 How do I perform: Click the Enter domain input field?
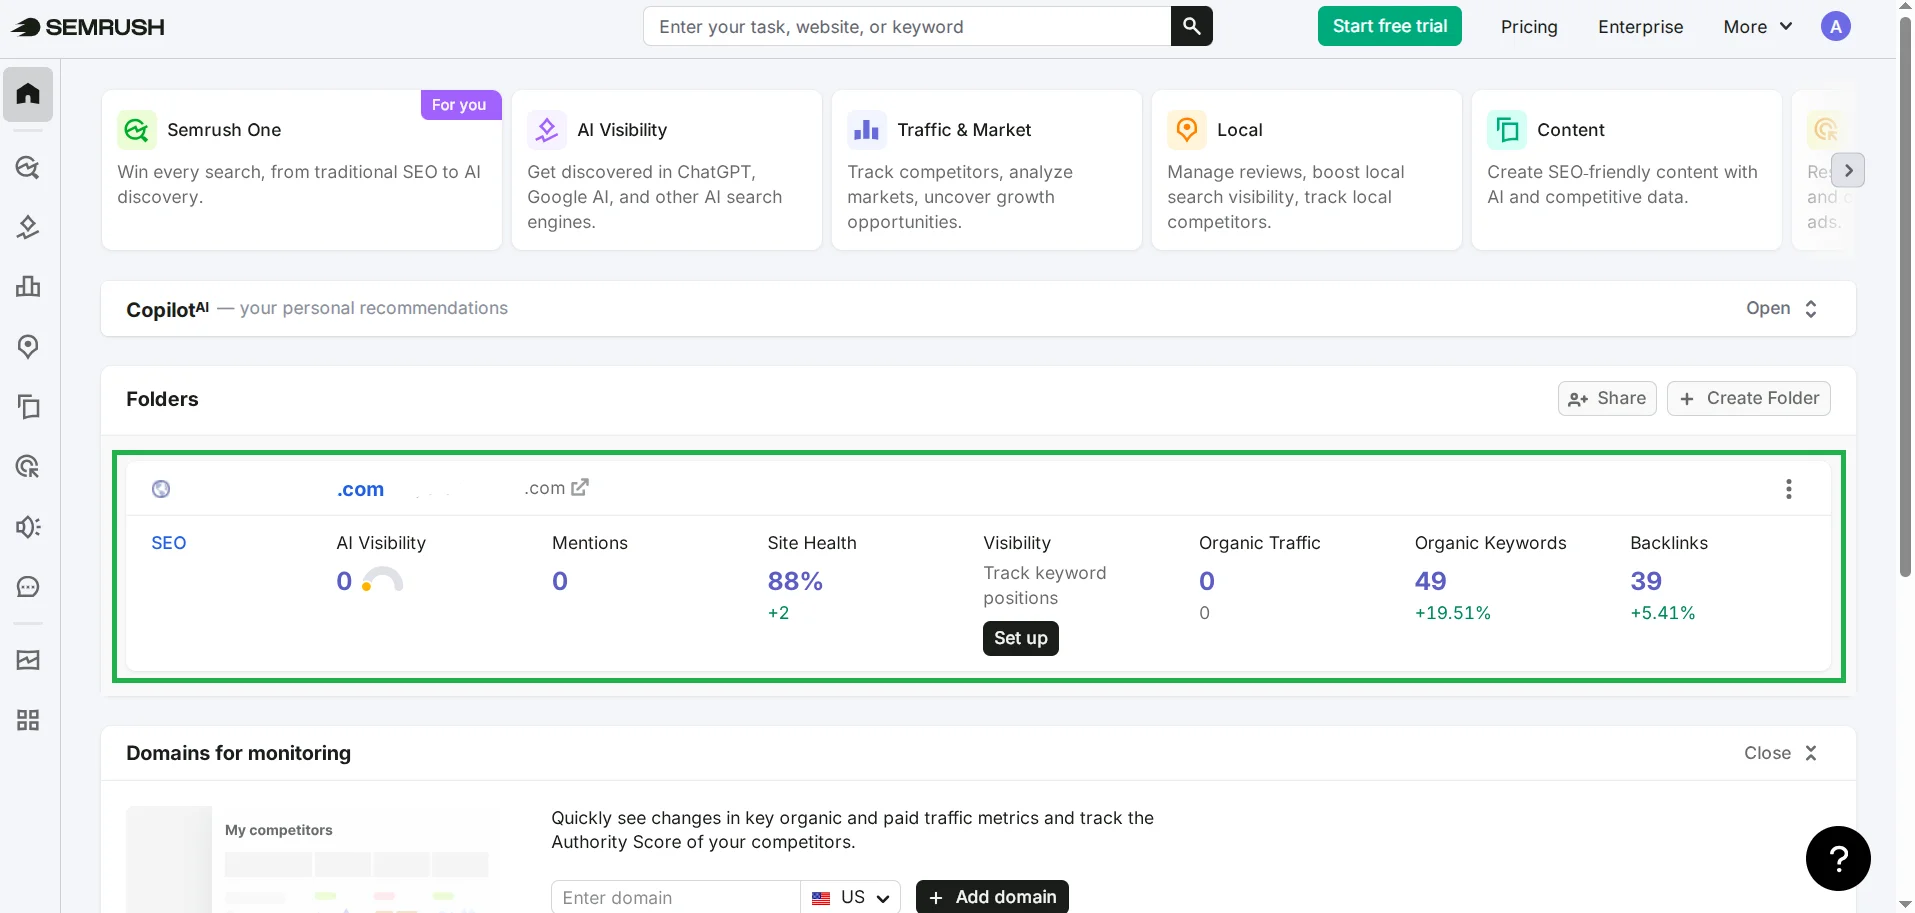pos(676,897)
